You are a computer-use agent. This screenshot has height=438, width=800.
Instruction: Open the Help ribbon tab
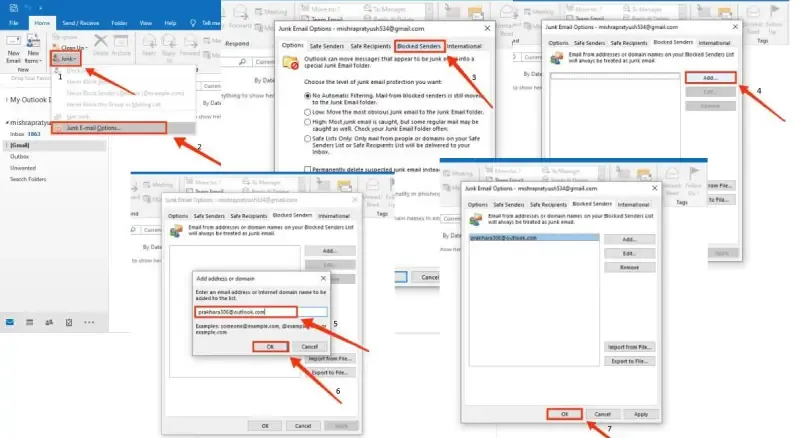point(170,23)
